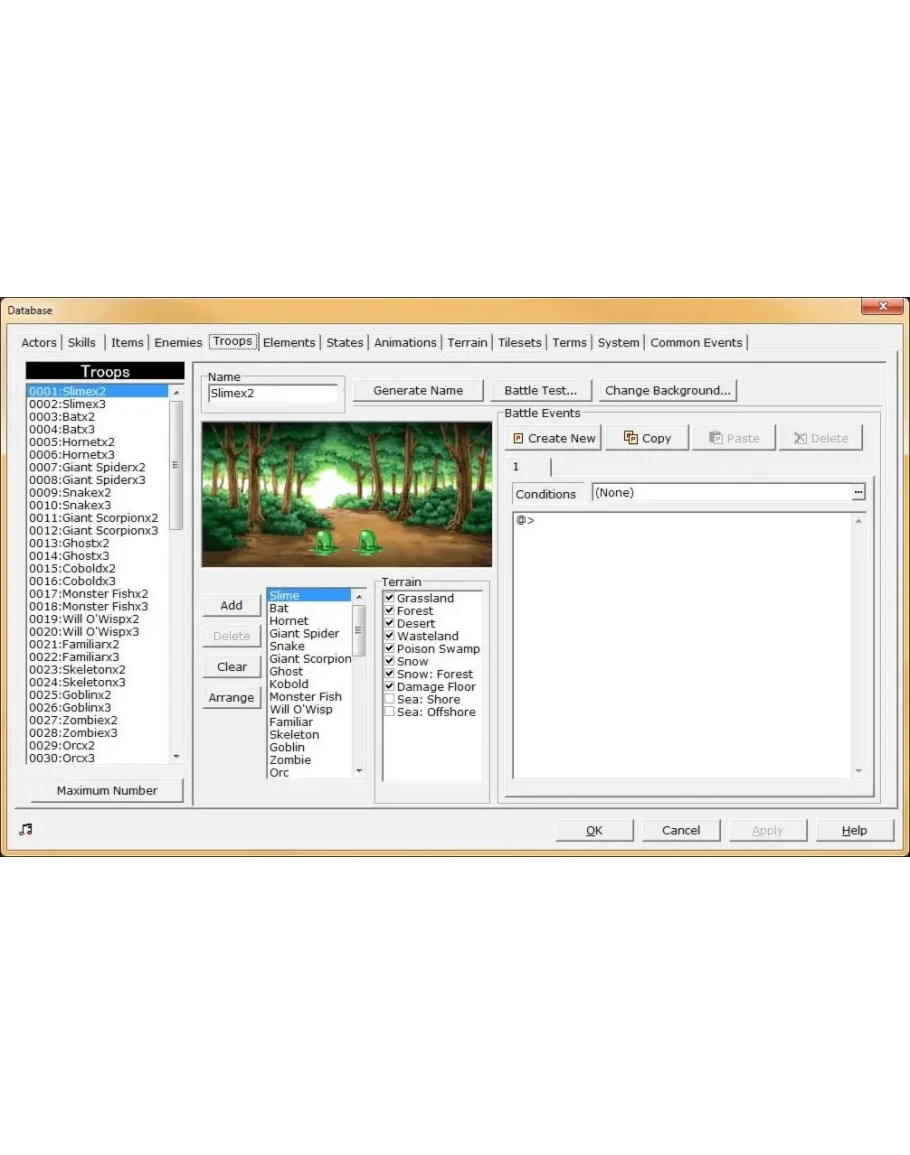
Task: Open the Common Events tab
Action: [696, 342]
